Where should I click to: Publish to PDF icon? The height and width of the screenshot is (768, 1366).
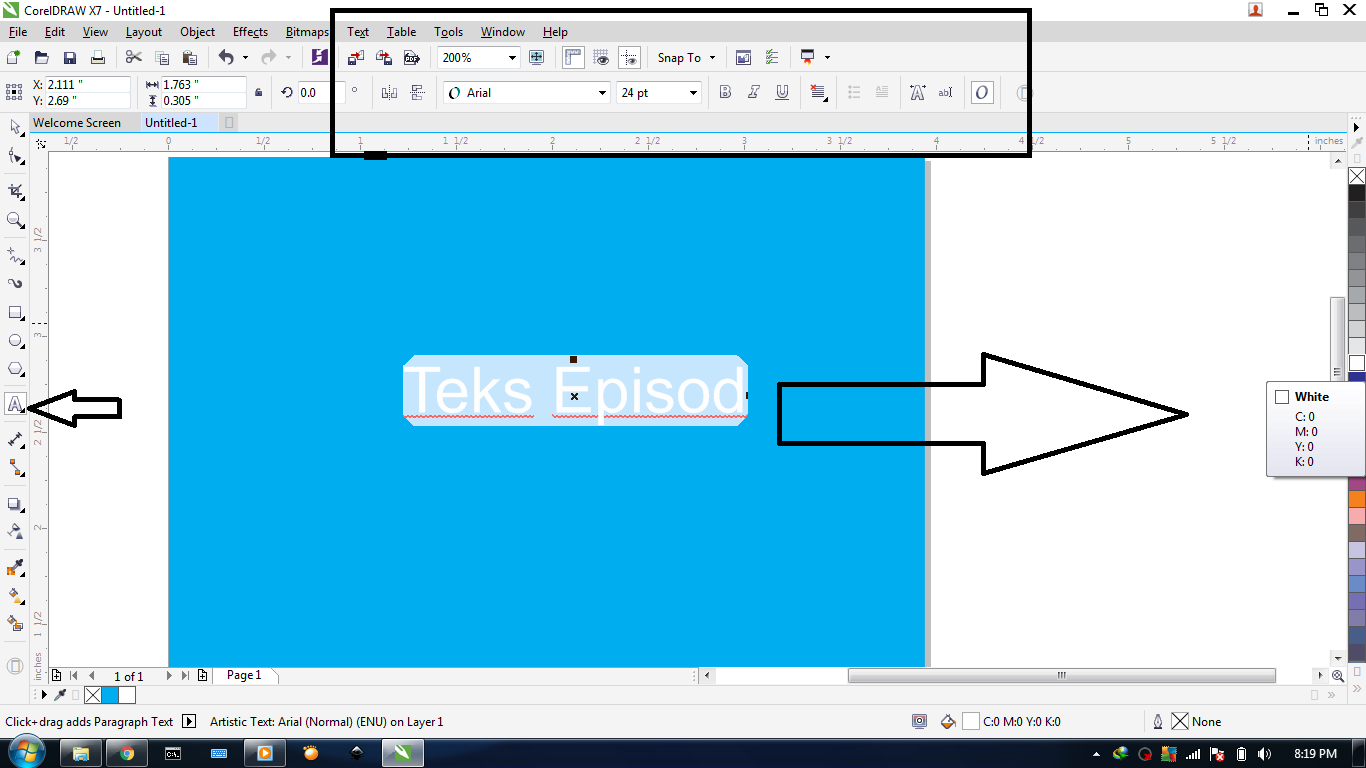411,58
